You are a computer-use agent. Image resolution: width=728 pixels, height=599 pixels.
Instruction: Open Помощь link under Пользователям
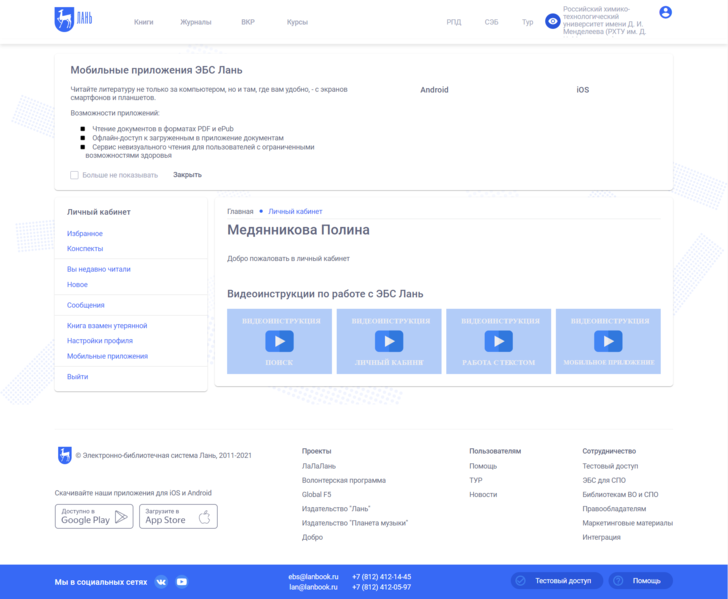tap(483, 466)
